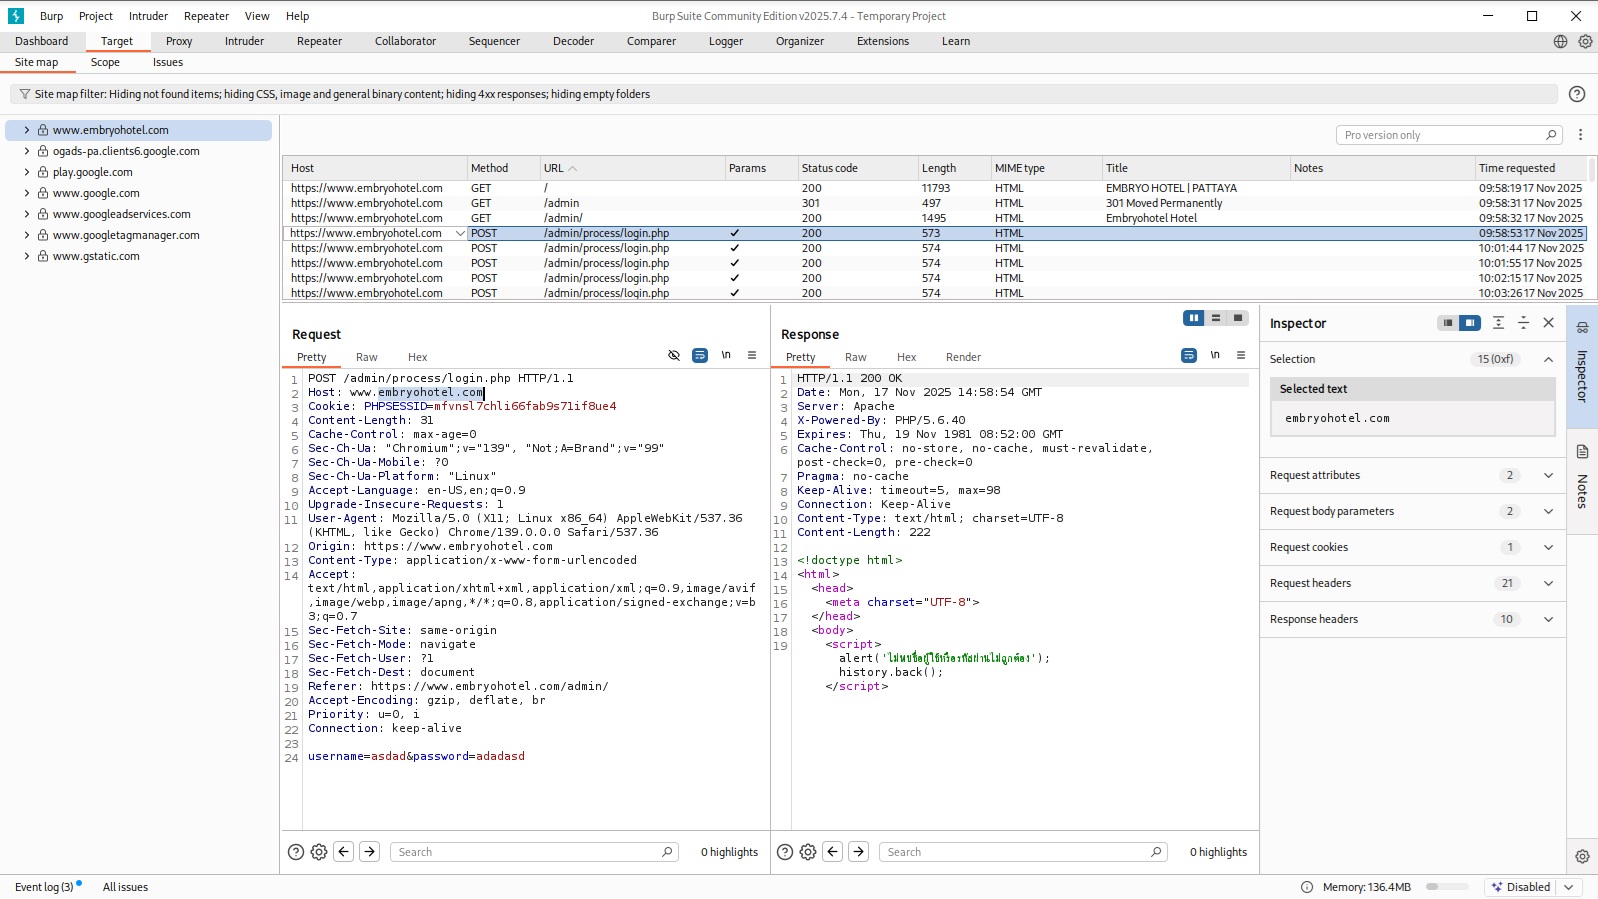This screenshot has width=1598, height=899.
Task: Go to previous match in Request search
Action: click(344, 852)
